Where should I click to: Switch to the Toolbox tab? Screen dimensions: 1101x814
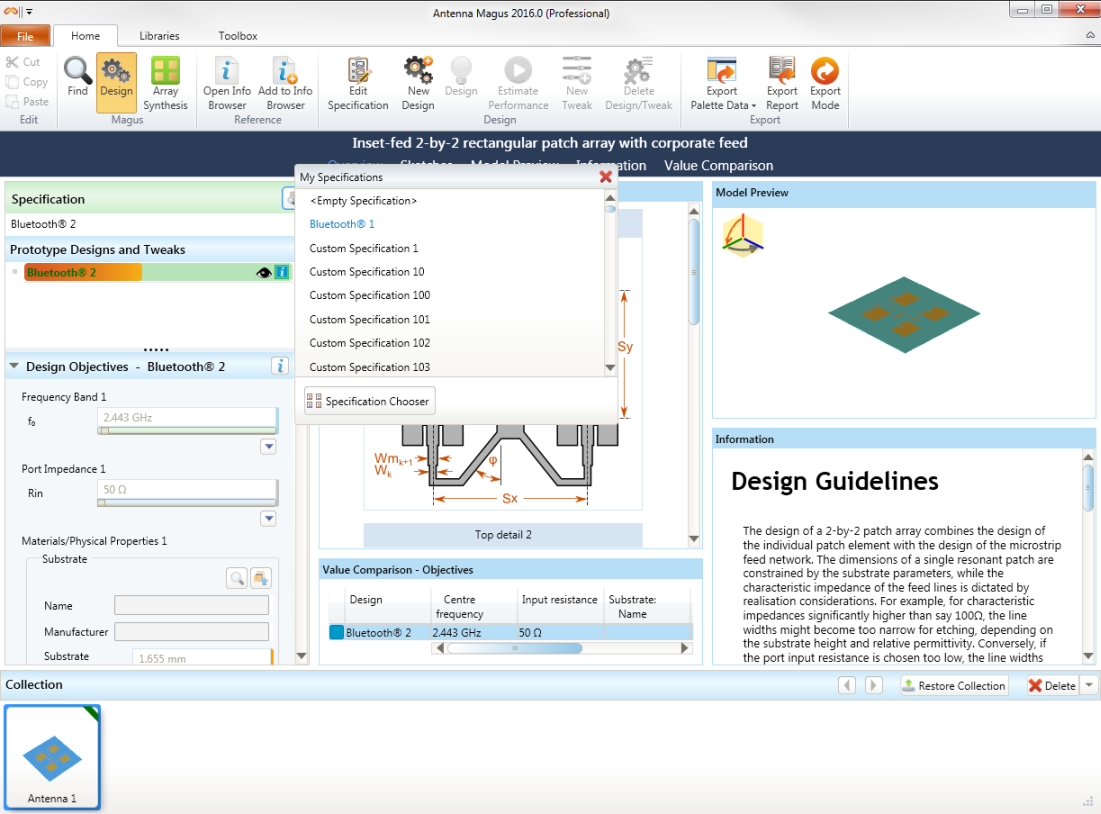[x=237, y=36]
